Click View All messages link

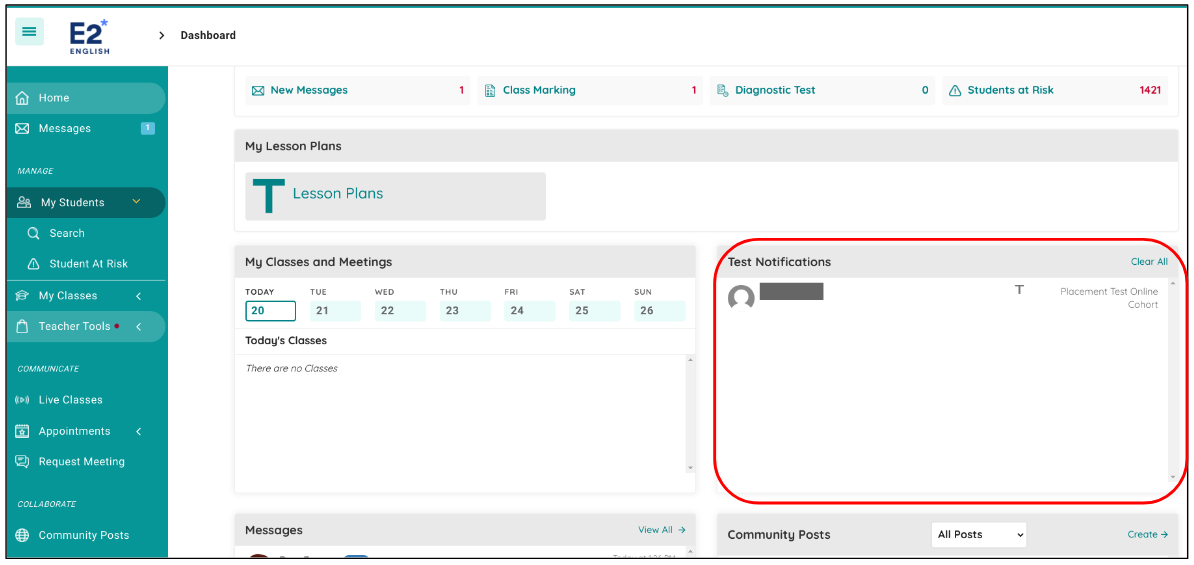(661, 530)
